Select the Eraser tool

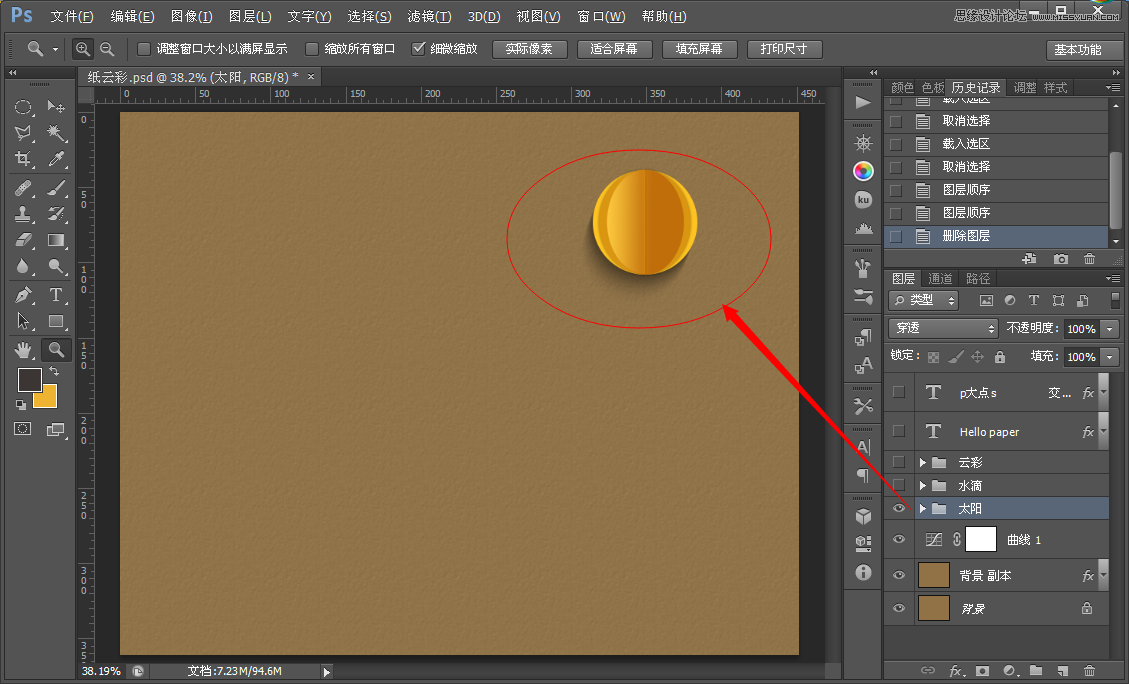coord(23,240)
